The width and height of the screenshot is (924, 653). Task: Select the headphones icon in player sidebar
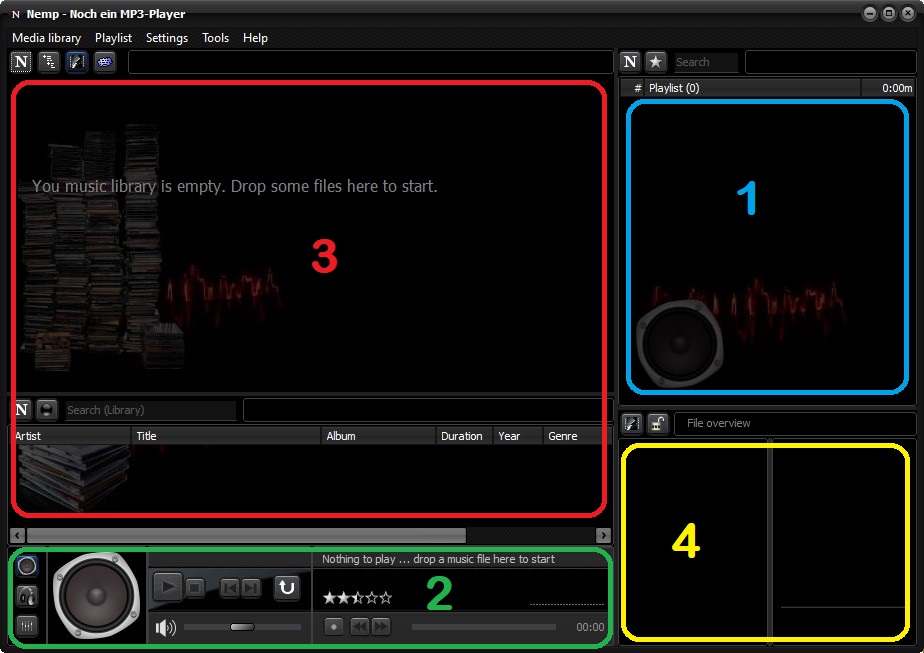(27, 596)
